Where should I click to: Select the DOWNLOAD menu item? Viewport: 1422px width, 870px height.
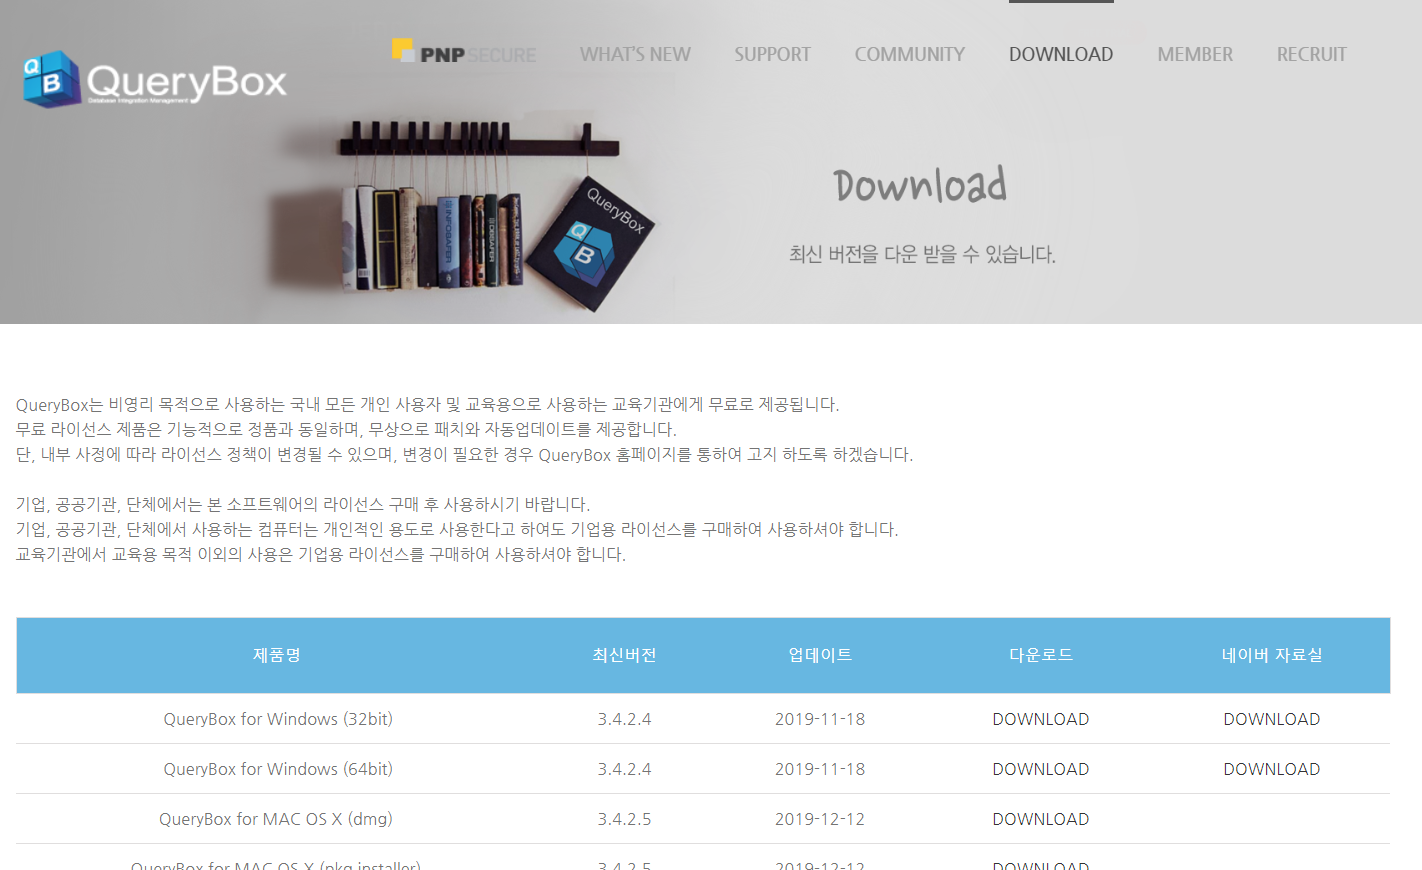(x=1061, y=55)
